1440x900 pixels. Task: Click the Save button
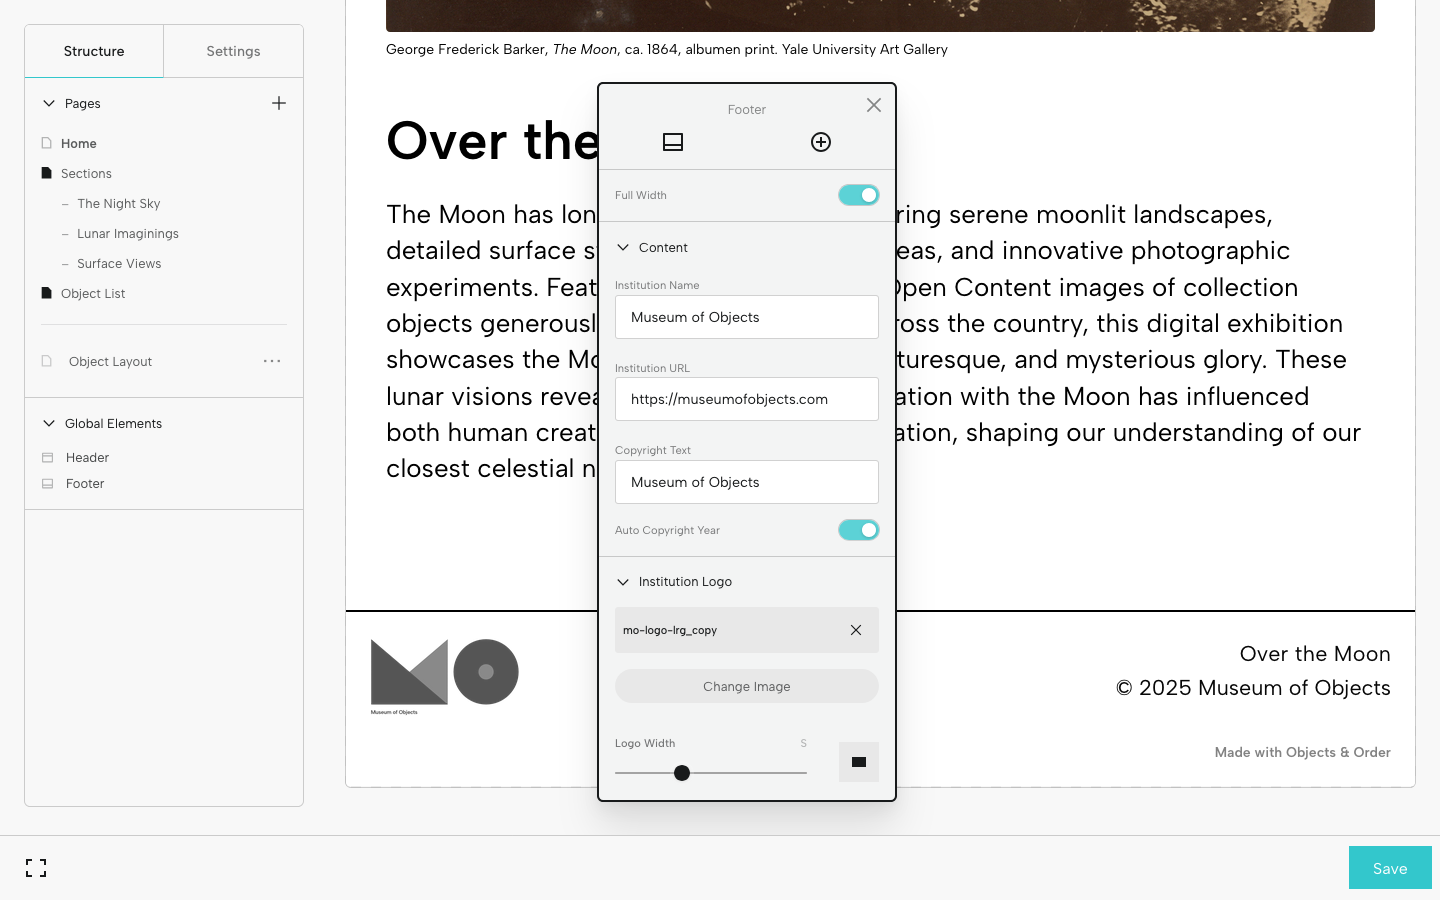point(1390,868)
